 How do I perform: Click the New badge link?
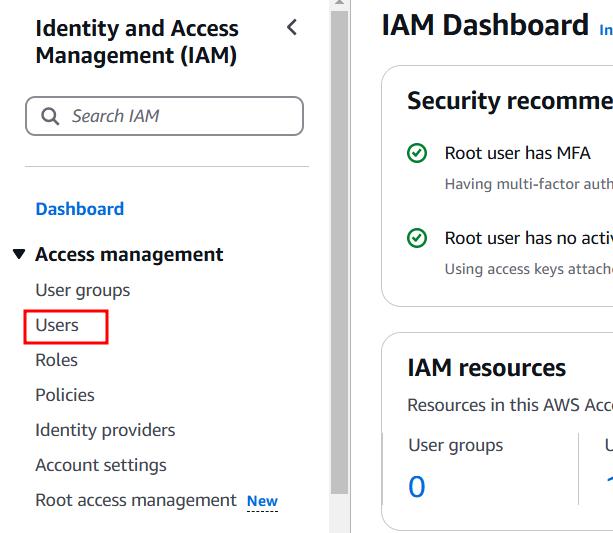coord(262,501)
